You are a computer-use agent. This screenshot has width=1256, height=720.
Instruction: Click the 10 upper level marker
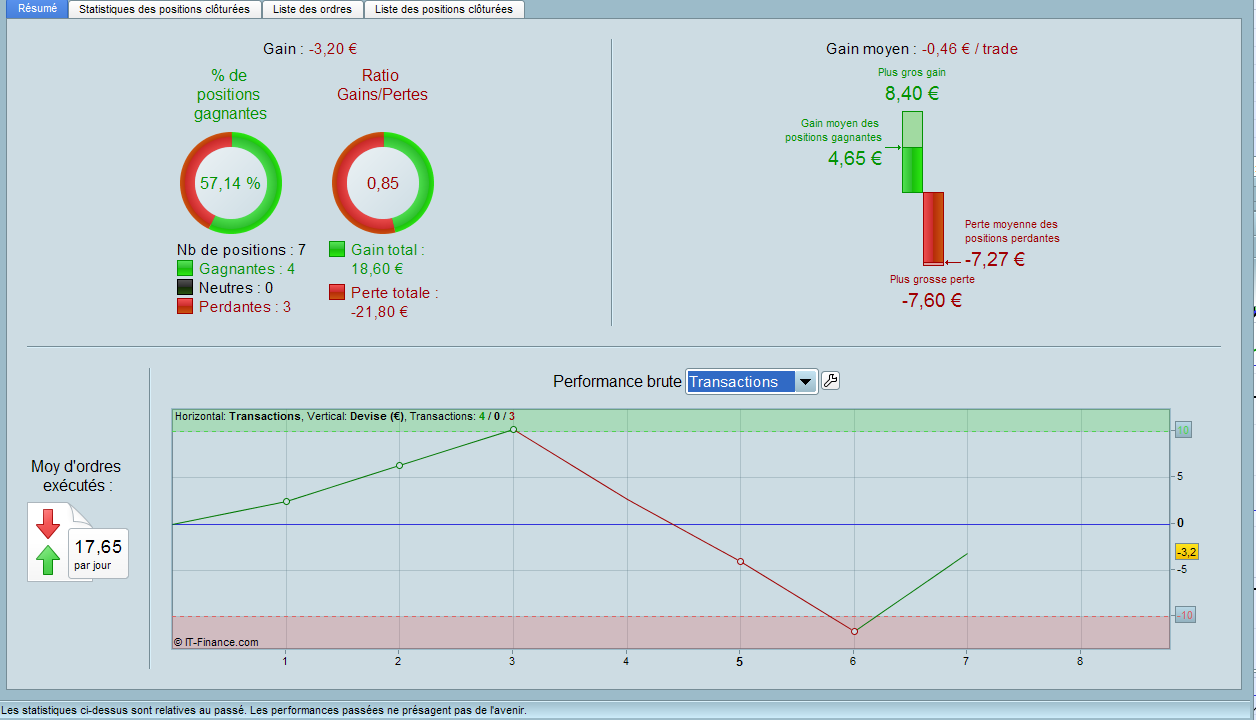[1183, 431]
